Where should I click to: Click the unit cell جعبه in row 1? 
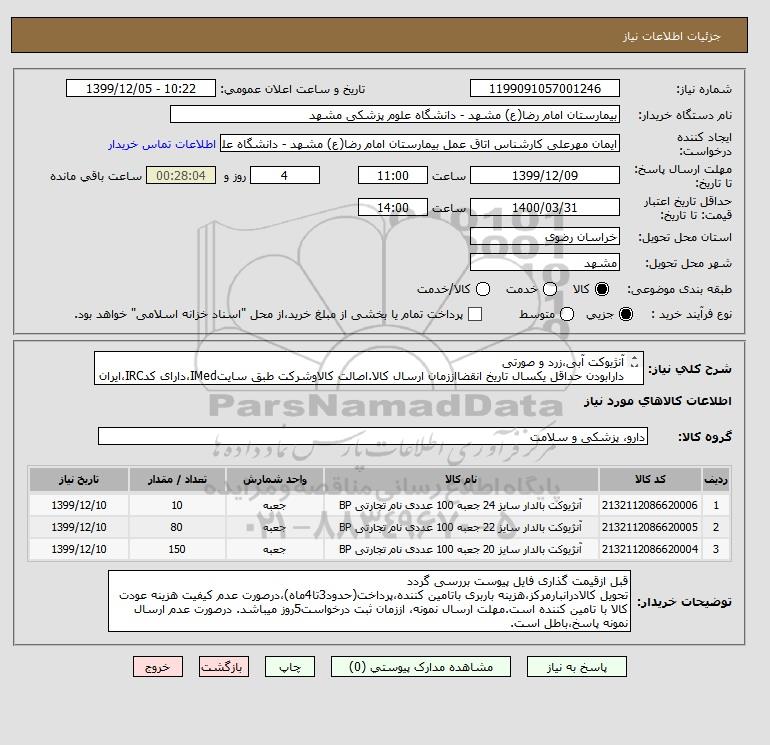point(275,505)
